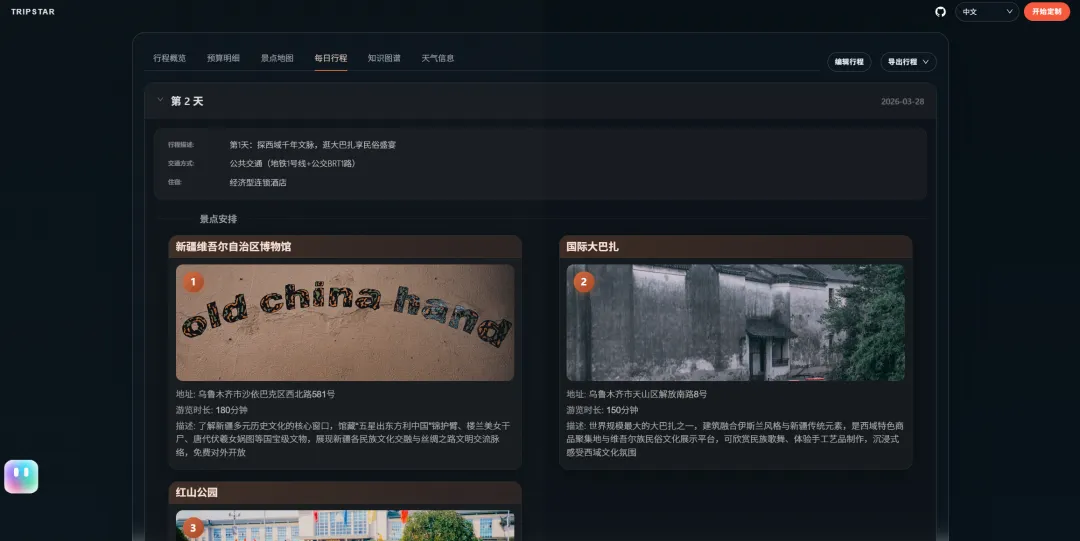Click the 经济型连锁酒店 accommodation text
This screenshot has height=541, width=1080.
[x=258, y=183]
